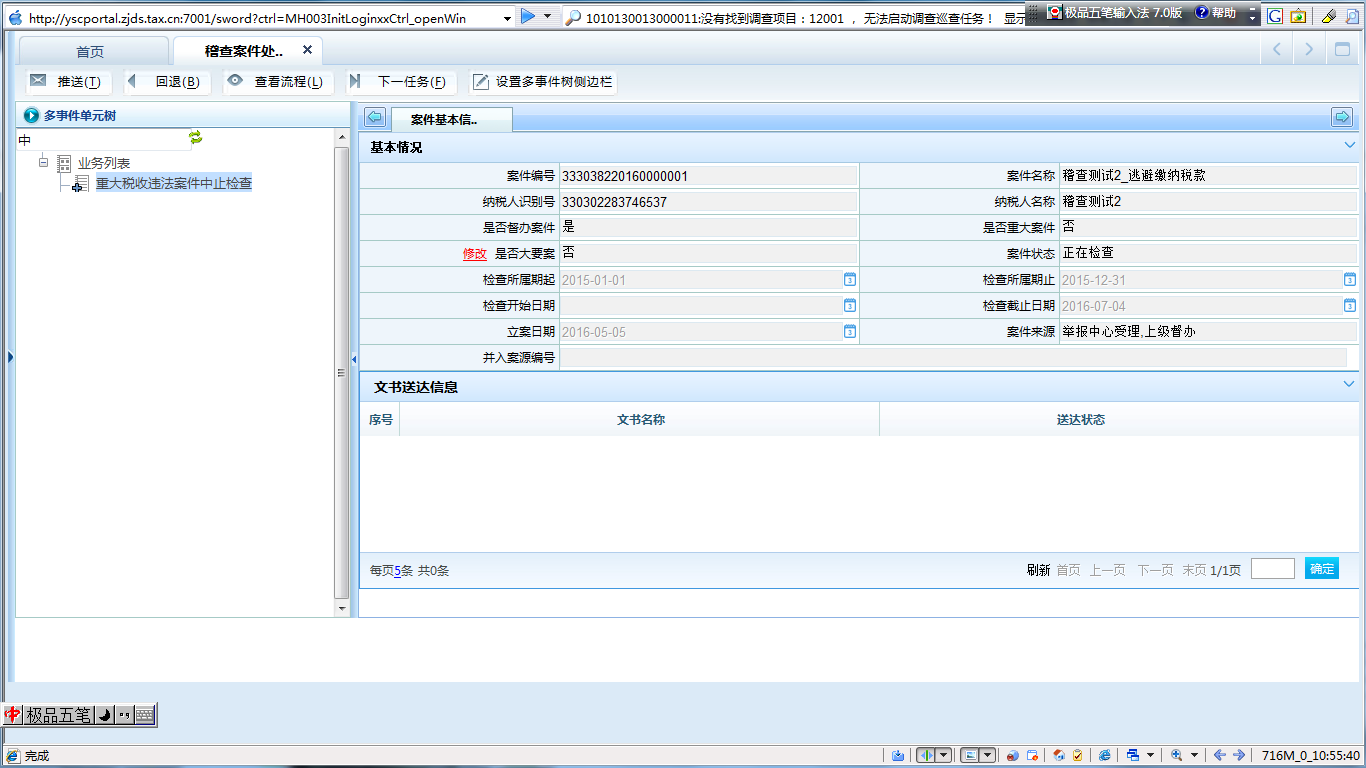Collapse the 业务列表 tree node
Screen dimensions: 1366x768
click(x=43, y=162)
